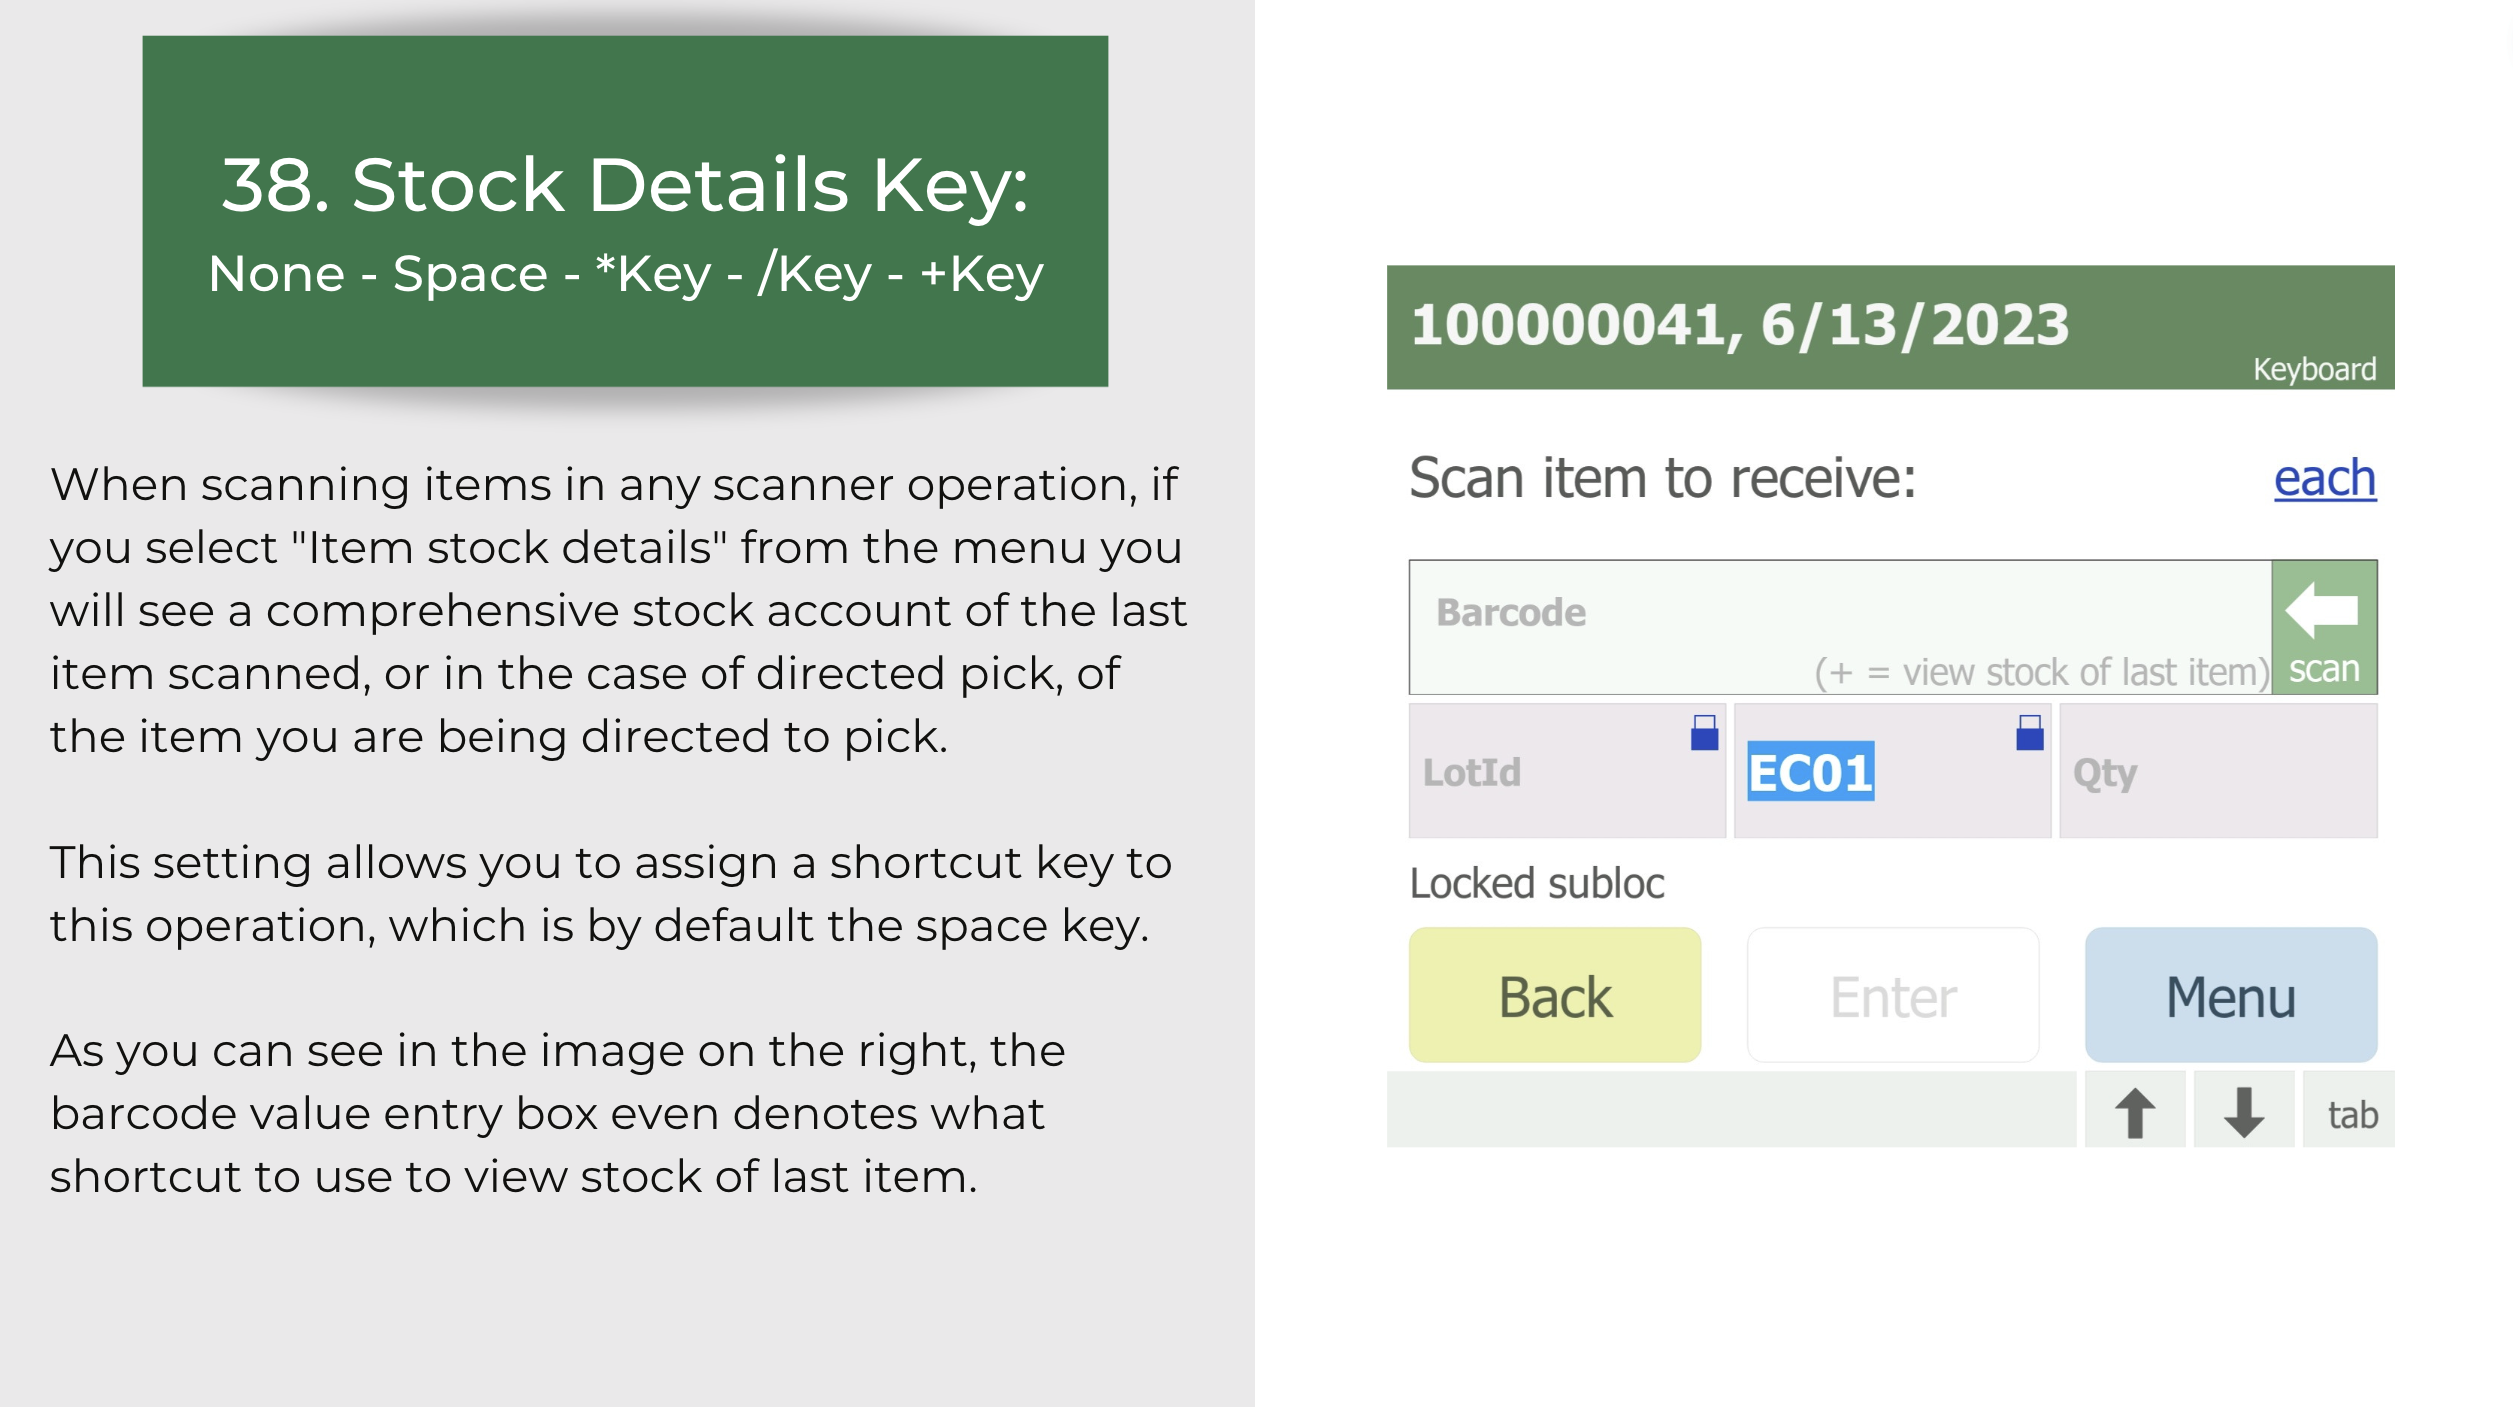The width and height of the screenshot is (2513, 1407).
Task: Click the empty status bar beside arrows
Action: [x=1731, y=1110]
